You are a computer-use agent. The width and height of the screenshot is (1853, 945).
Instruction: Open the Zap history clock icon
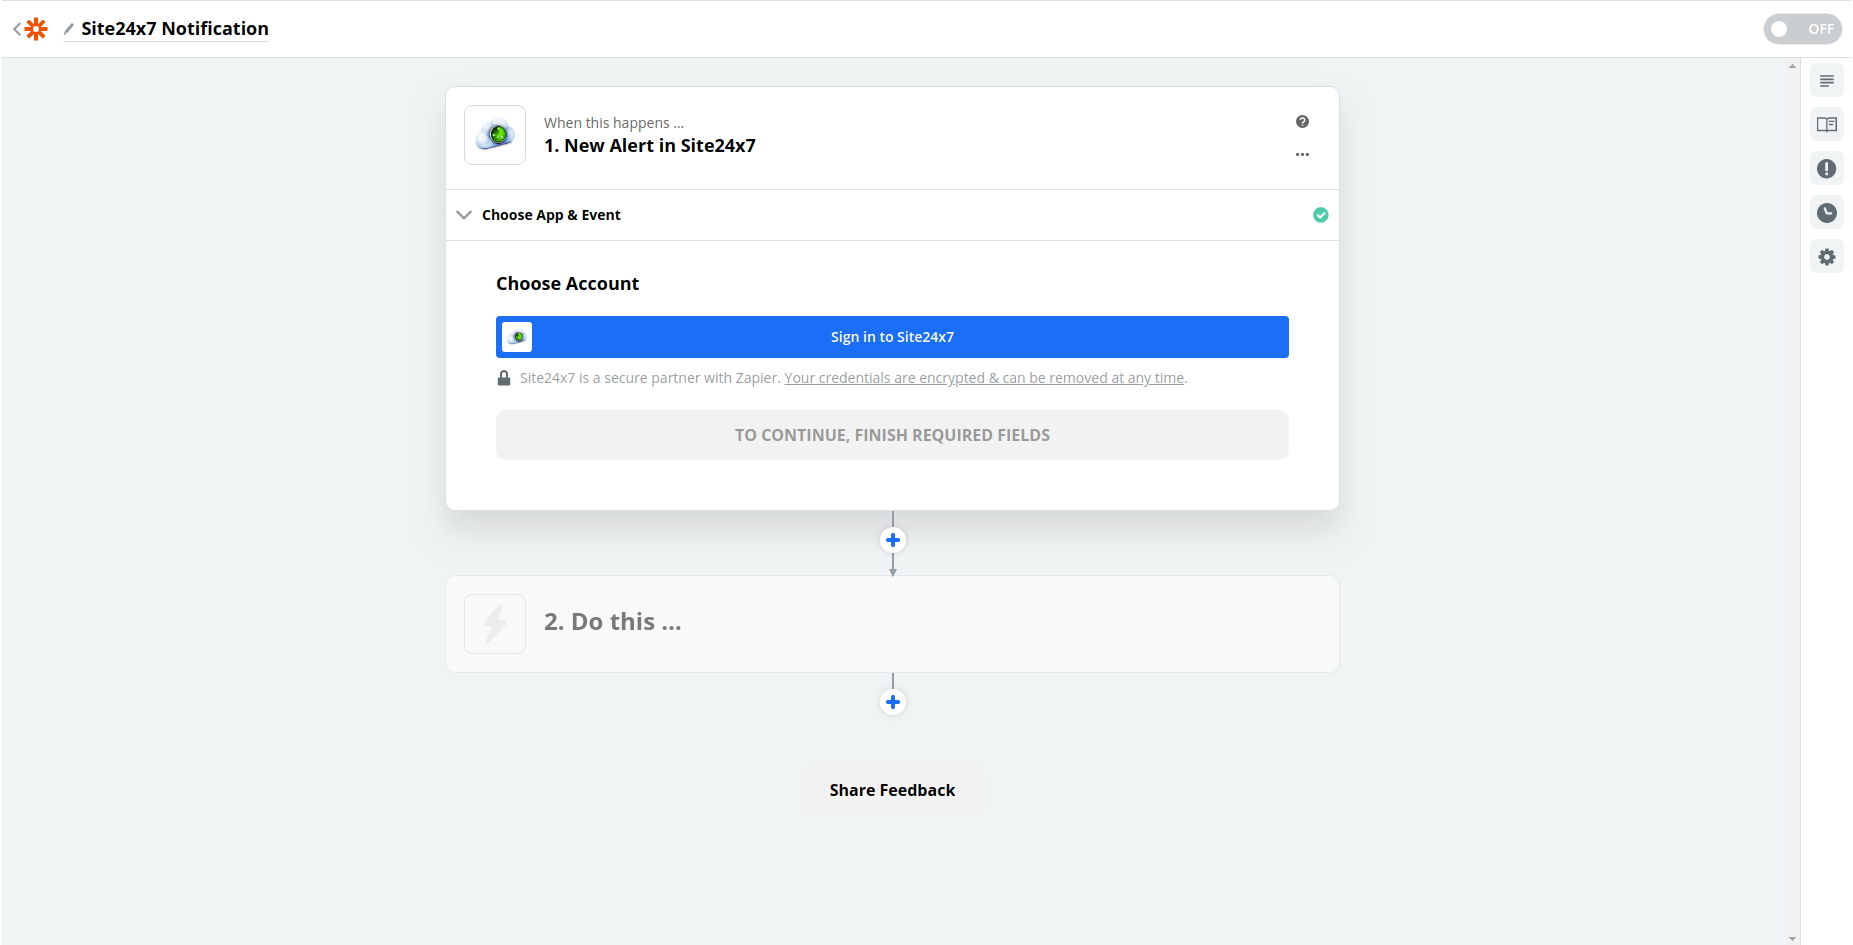(1826, 213)
